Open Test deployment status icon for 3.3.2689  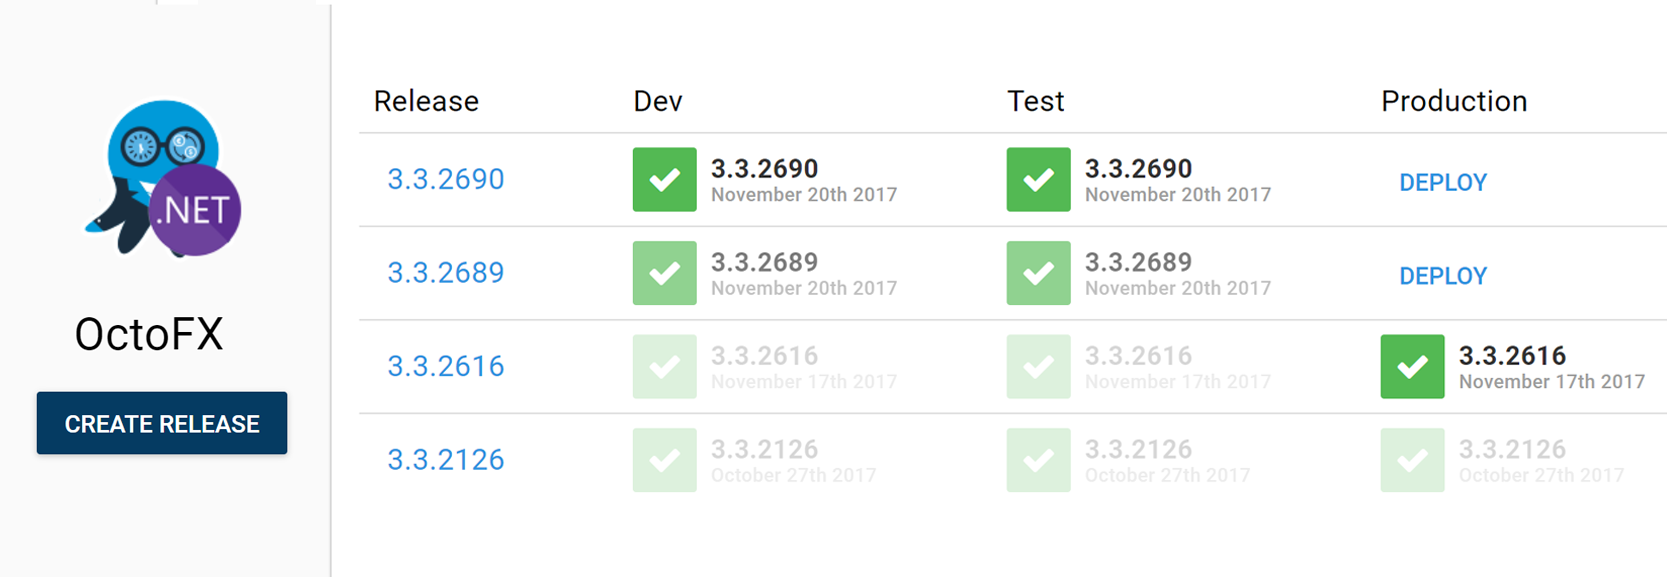(1038, 273)
